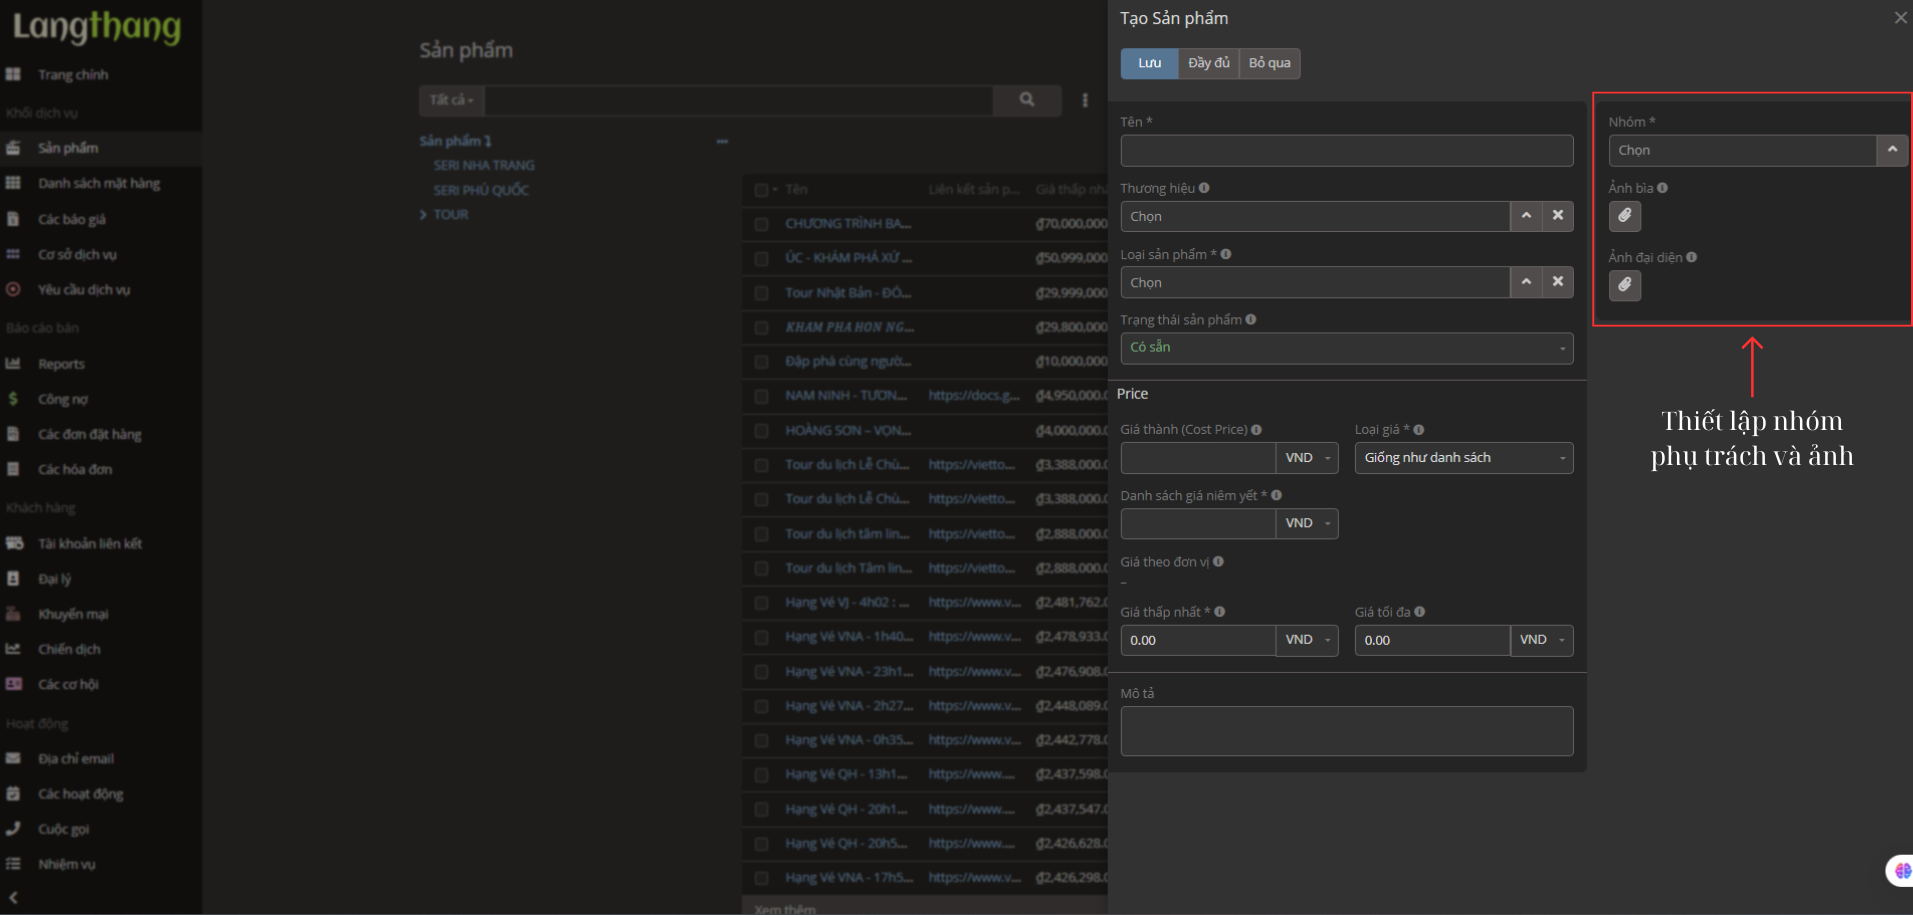Collapse the sidebar with bottom-left arrow
1913x915 pixels.
click(x=13, y=898)
